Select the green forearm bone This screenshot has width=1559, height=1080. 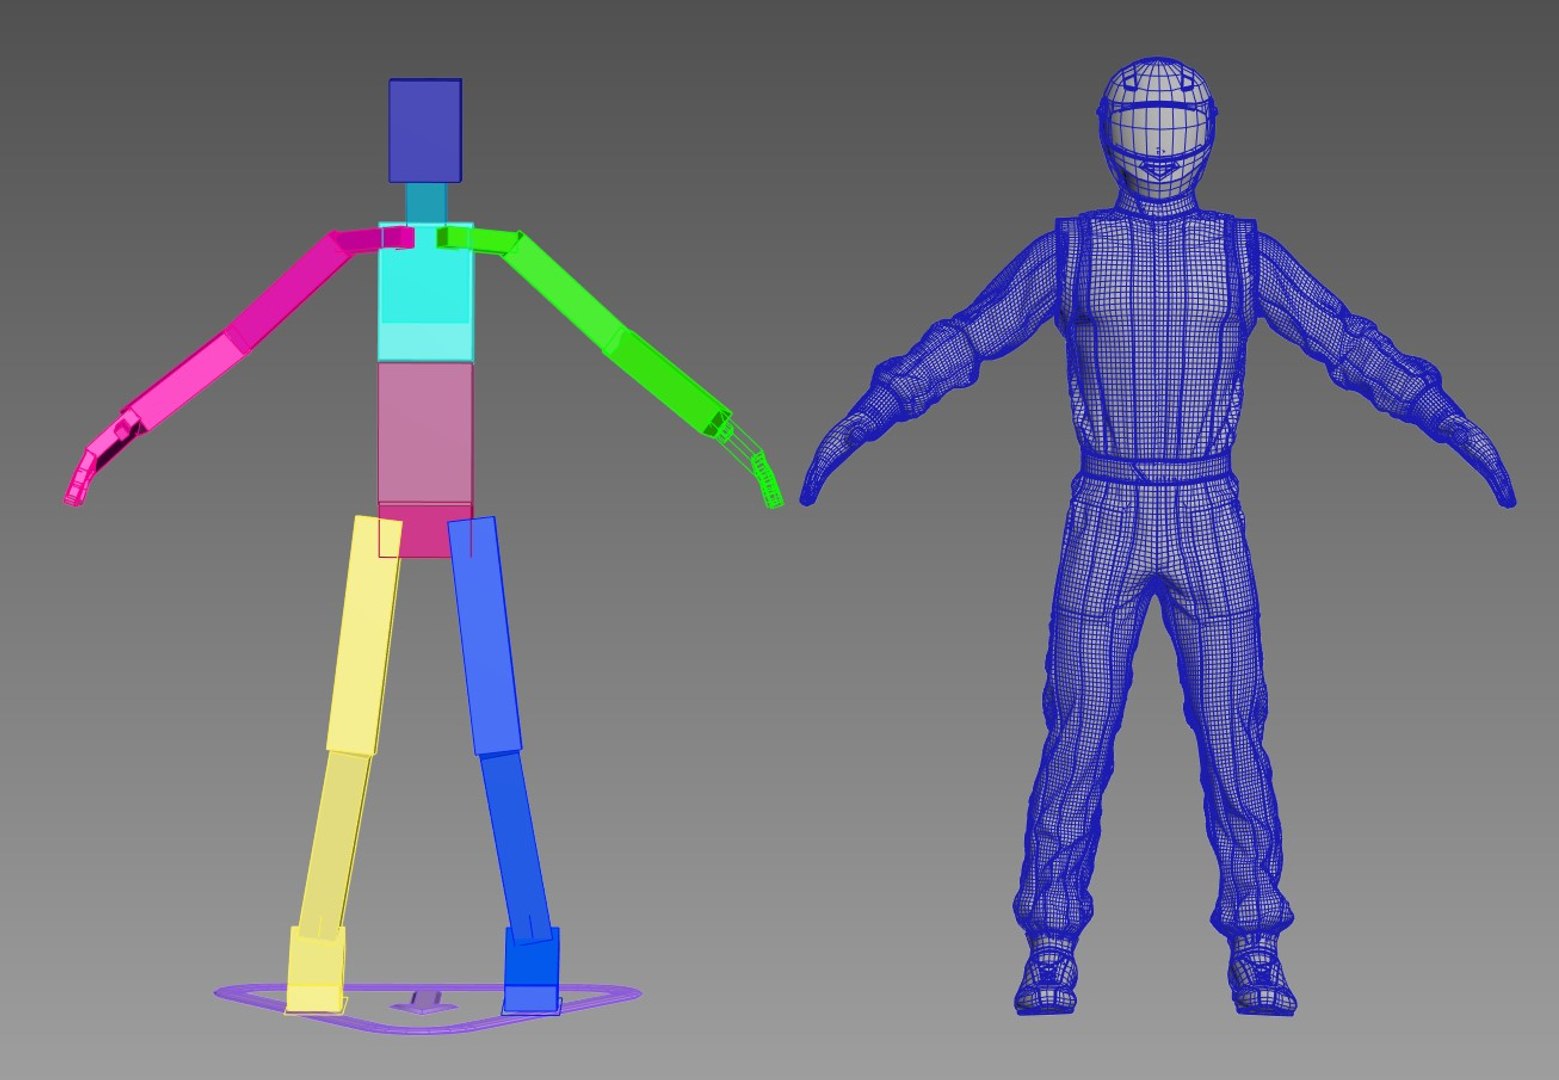click(667, 382)
